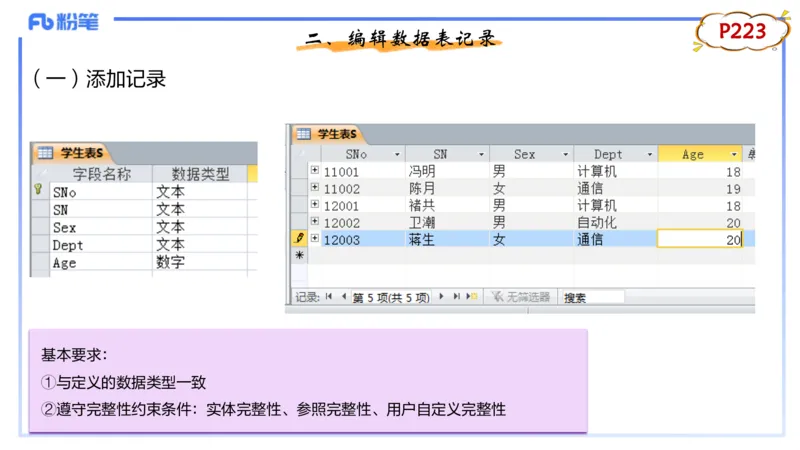Go to next record navigation button

click(x=441, y=296)
